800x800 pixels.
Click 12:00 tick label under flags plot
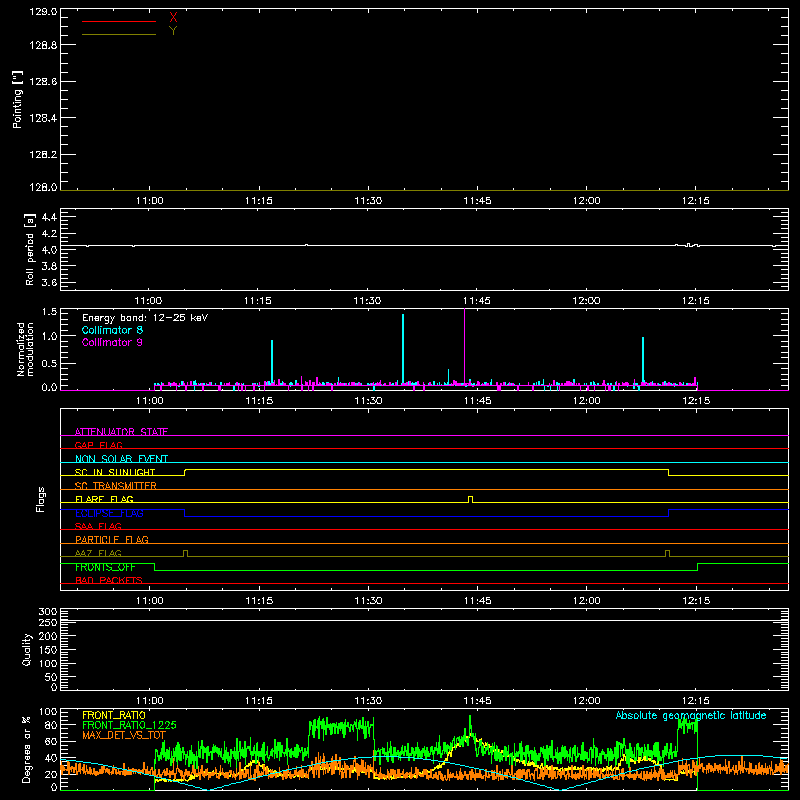coord(587,601)
